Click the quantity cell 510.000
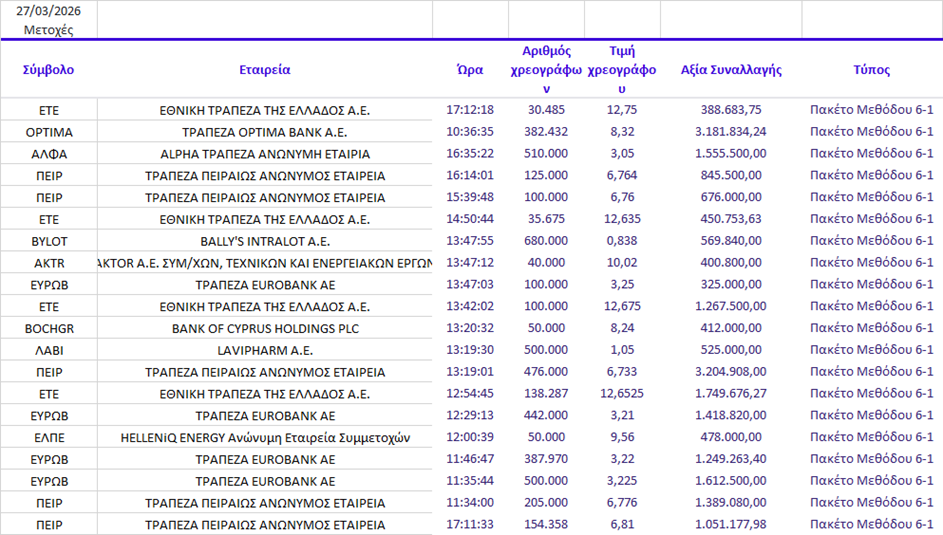The width and height of the screenshot is (943, 535). [546, 153]
